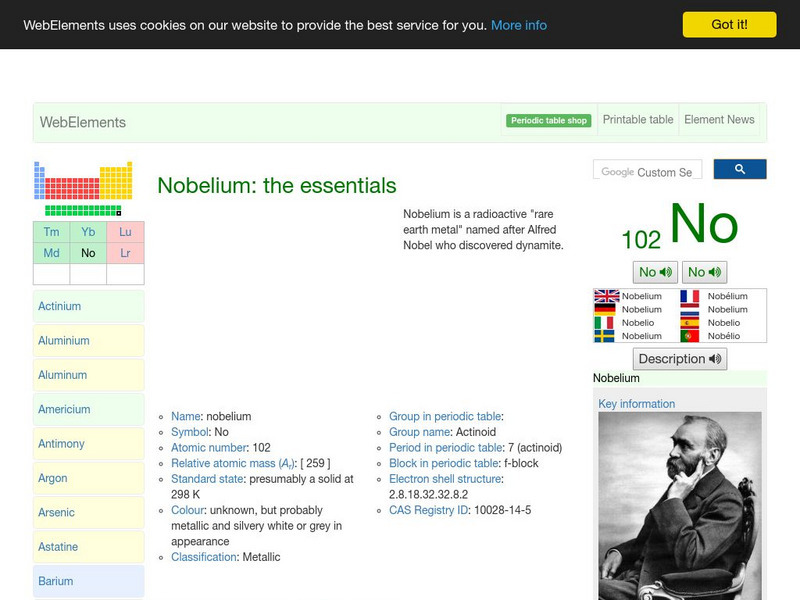The height and width of the screenshot is (600, 800).
Task: Click the Spanish flag icon
Action: (x=690, y=322)
